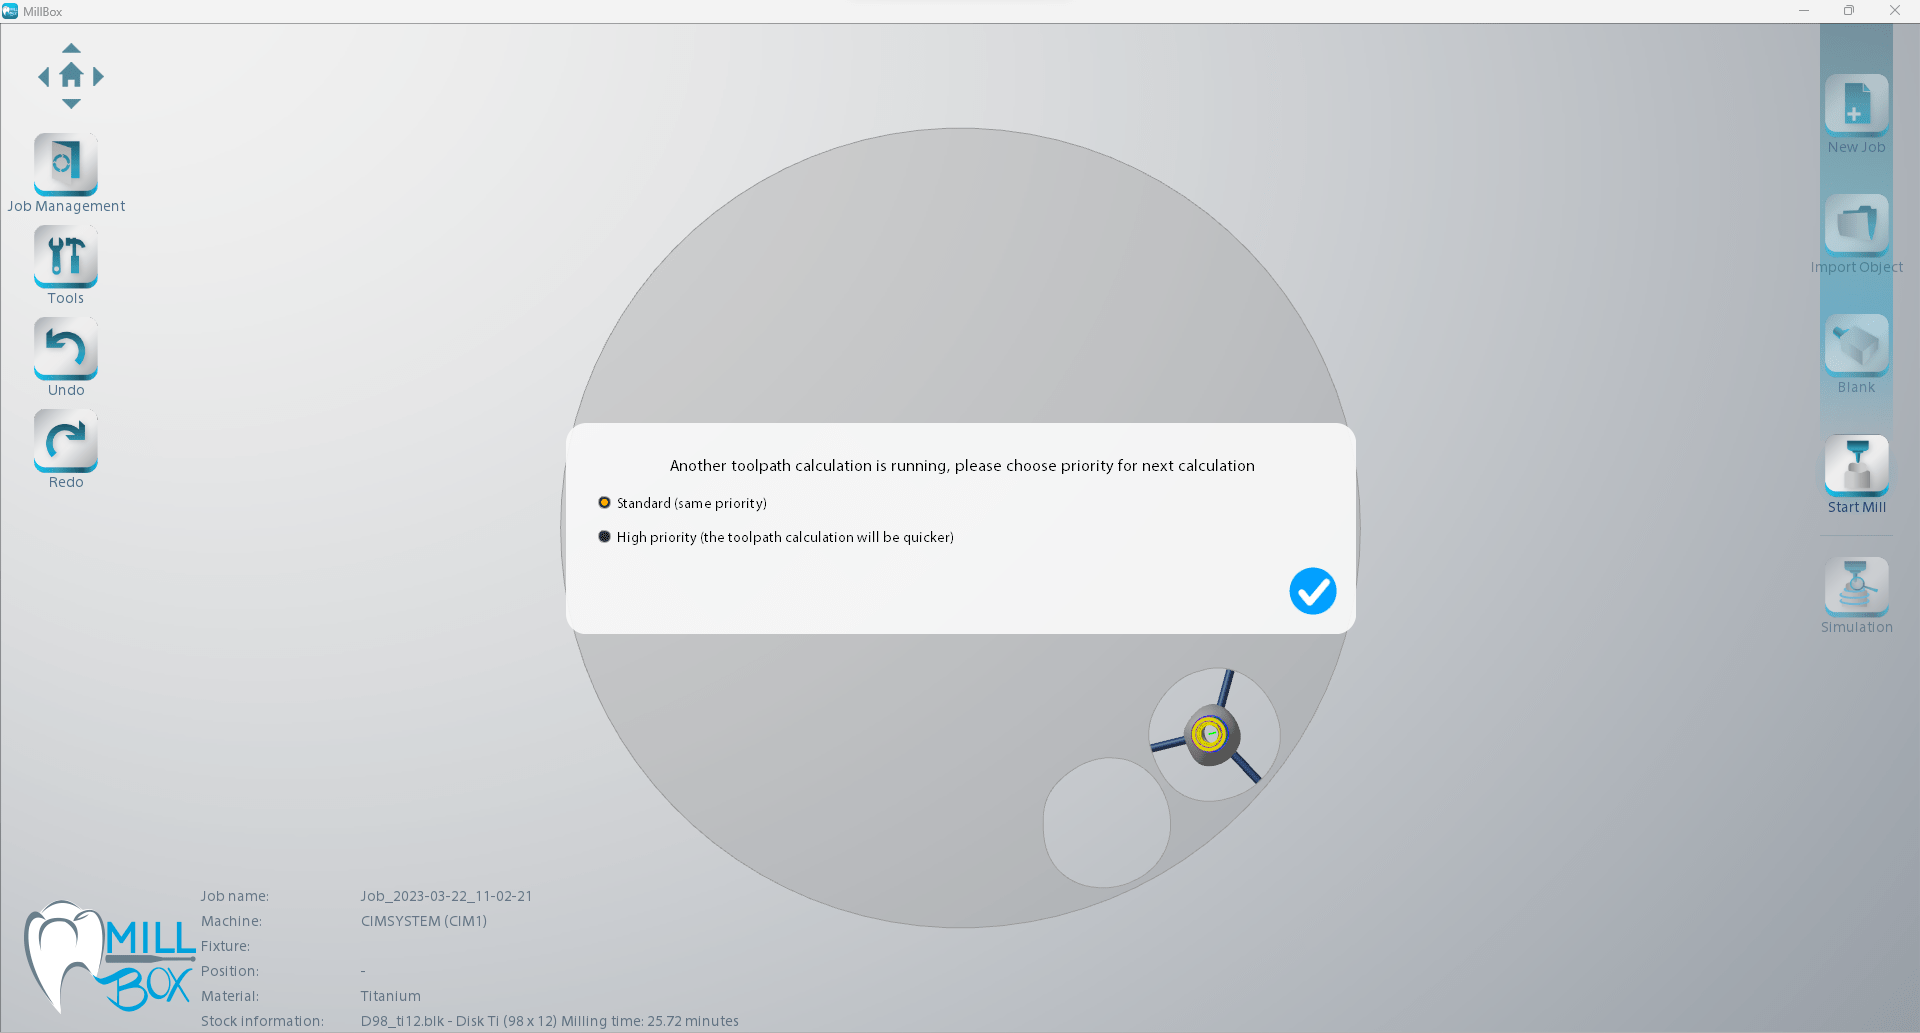
Task: Click the empty circular slot on disk
Action: tap(1106, 822)
